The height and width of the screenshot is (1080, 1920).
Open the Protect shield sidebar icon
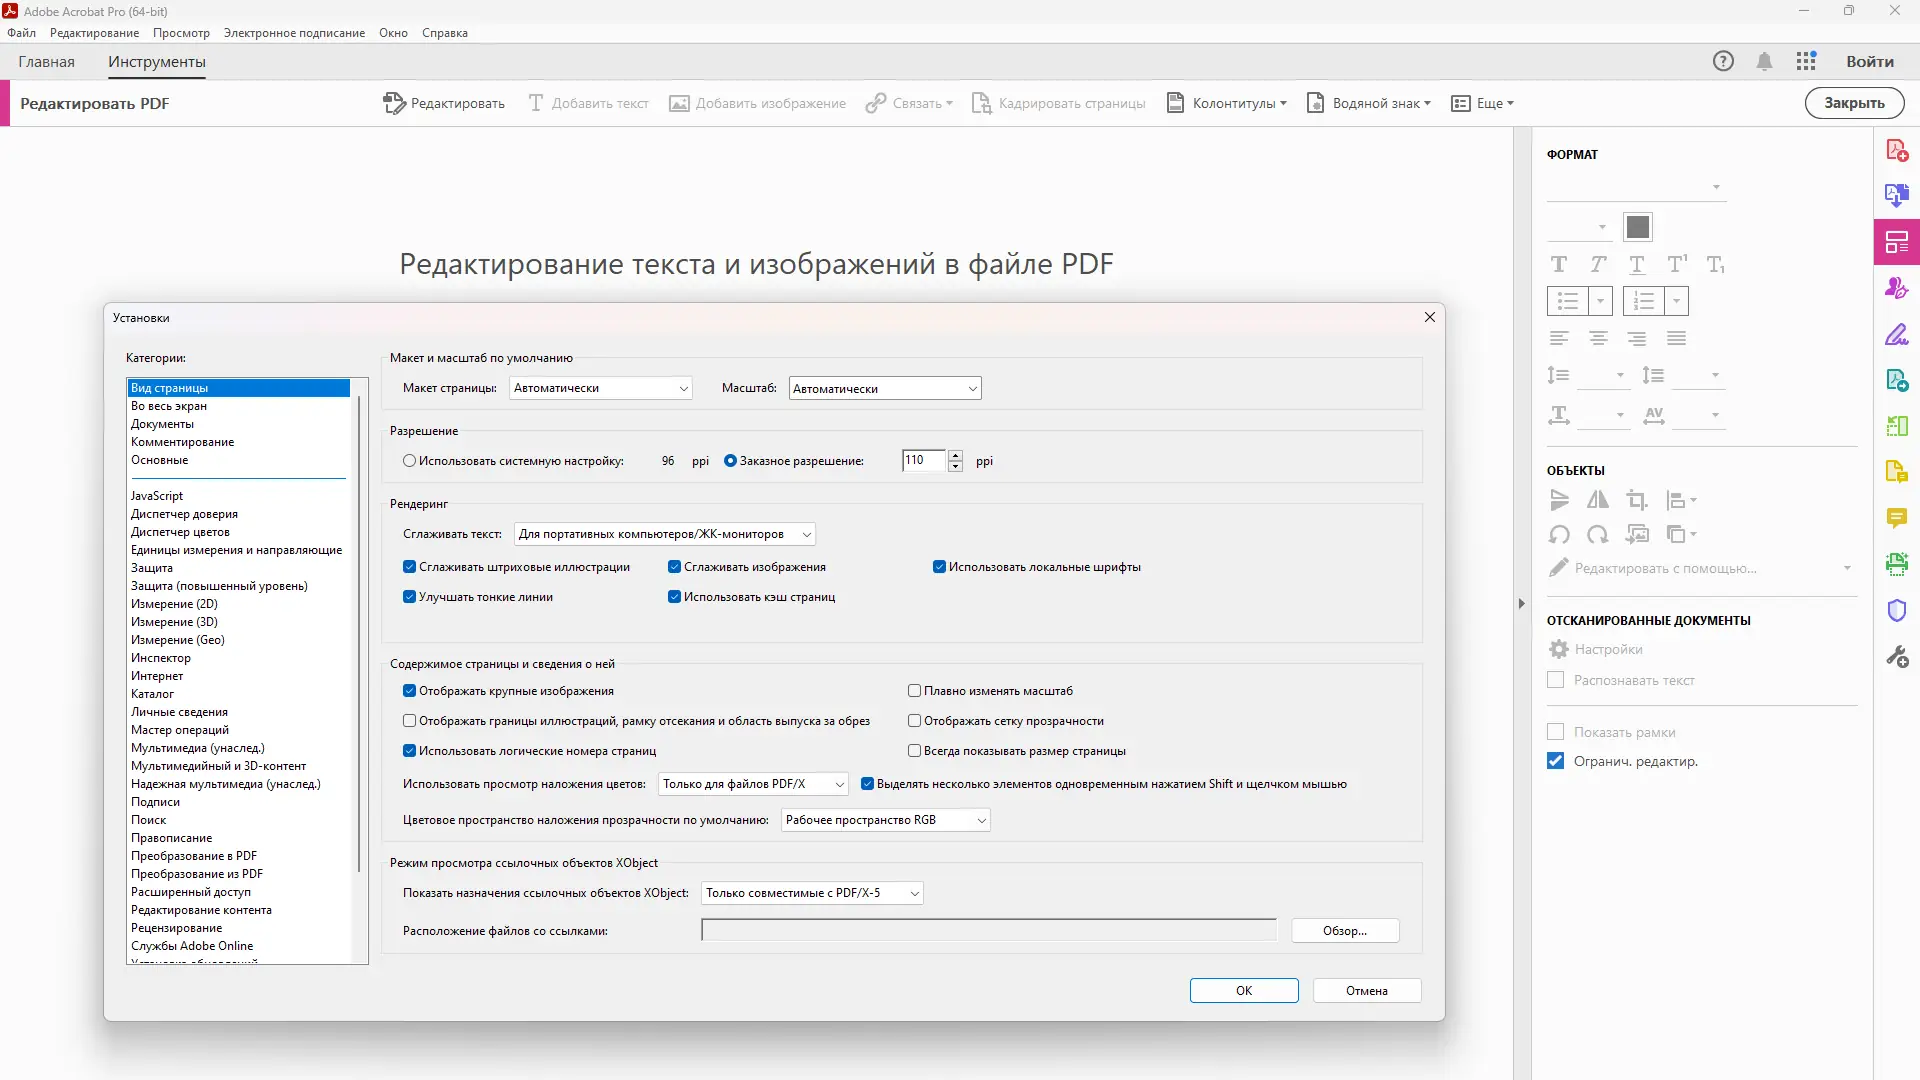click(1896, 610)
